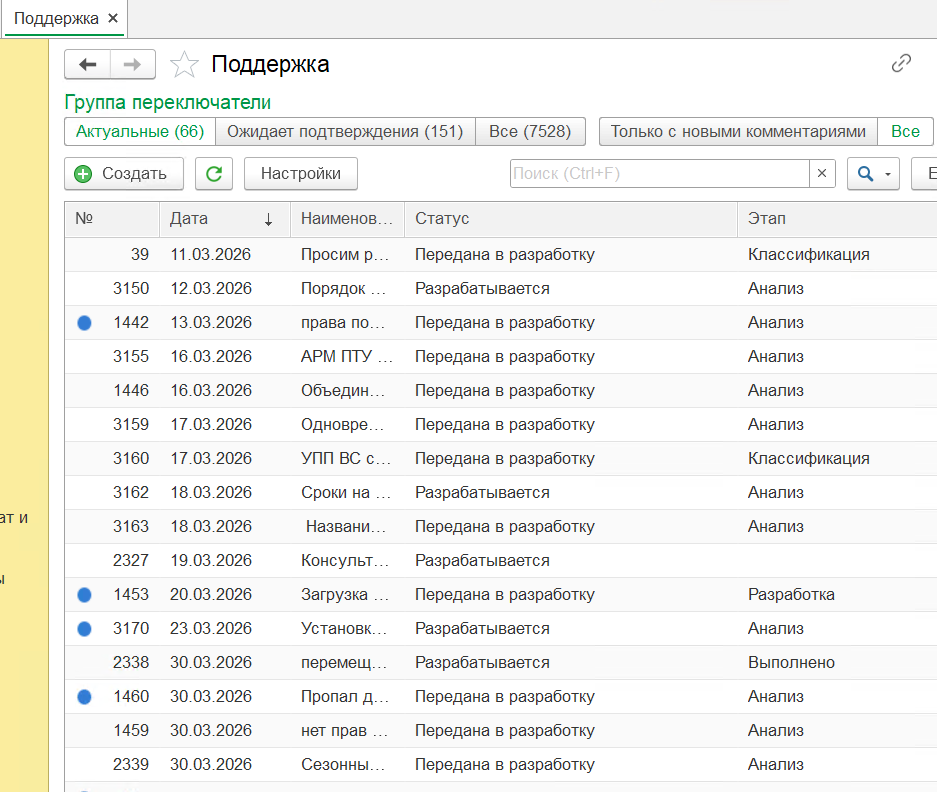937x792 pixels.
Task: Close the Поддержка tab
Action: click(113, 19)
